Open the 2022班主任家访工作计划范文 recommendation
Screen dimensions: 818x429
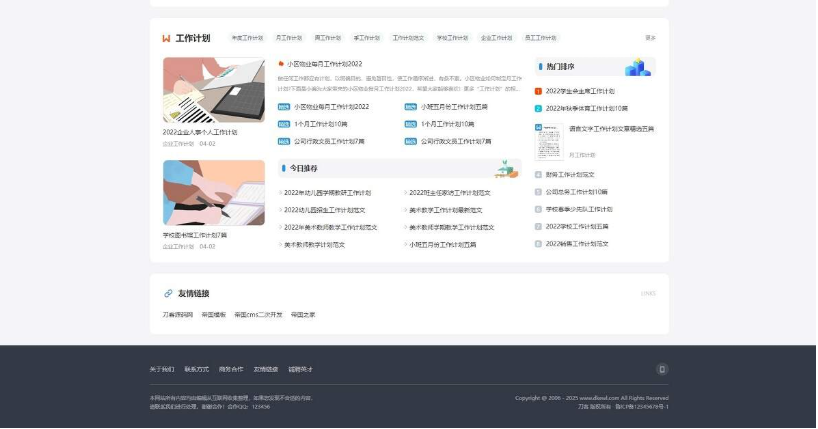[x=450, y=193]
